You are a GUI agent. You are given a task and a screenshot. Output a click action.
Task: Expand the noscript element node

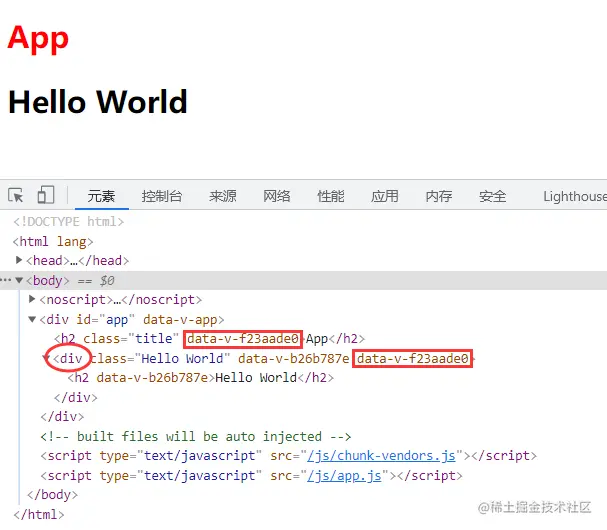32,299
